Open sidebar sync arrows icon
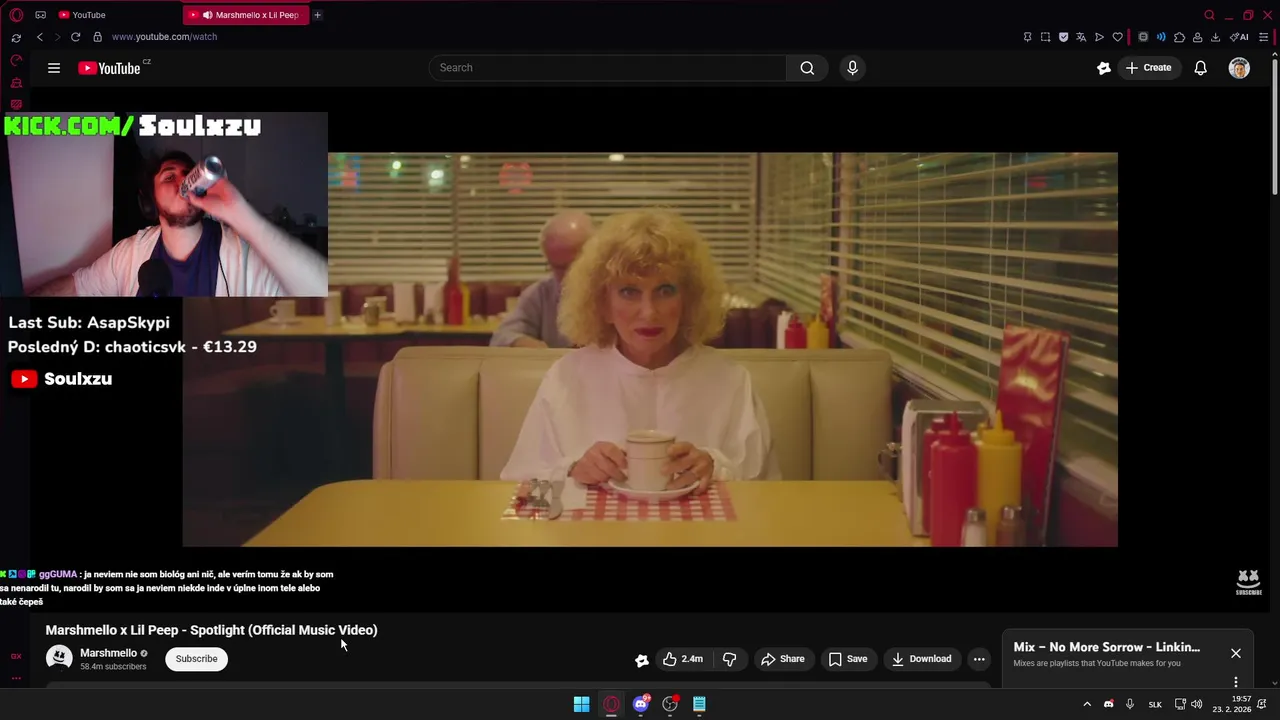The height and width of the screenshot is (720, 1280). click(16, 37)
